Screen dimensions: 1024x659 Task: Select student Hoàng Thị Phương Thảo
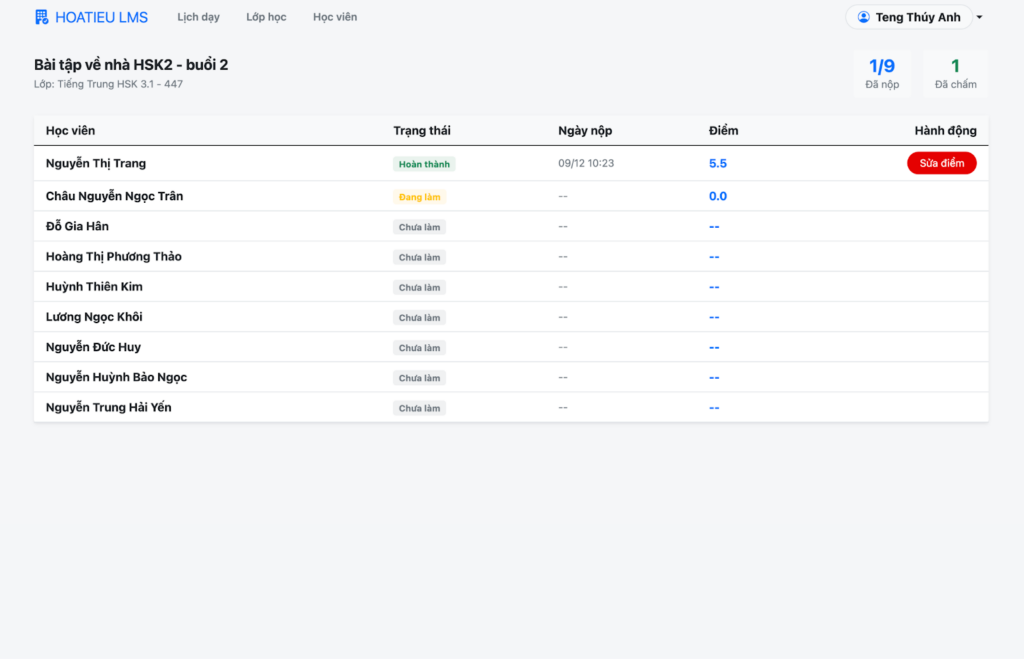coord(114,257)
